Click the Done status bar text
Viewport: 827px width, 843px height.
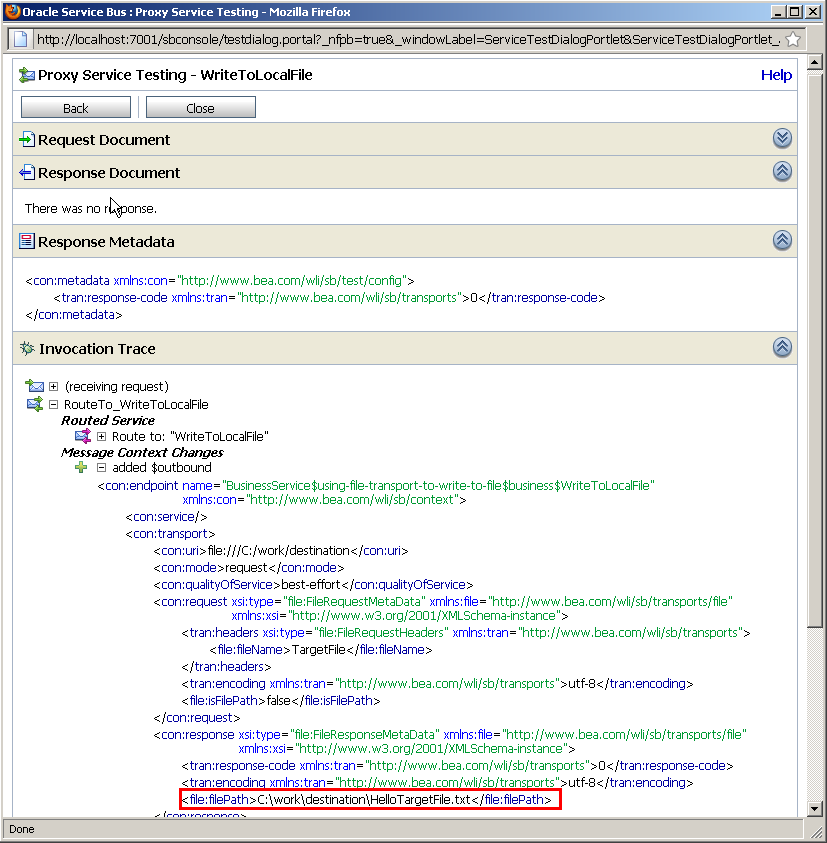[x=22, y=829]
